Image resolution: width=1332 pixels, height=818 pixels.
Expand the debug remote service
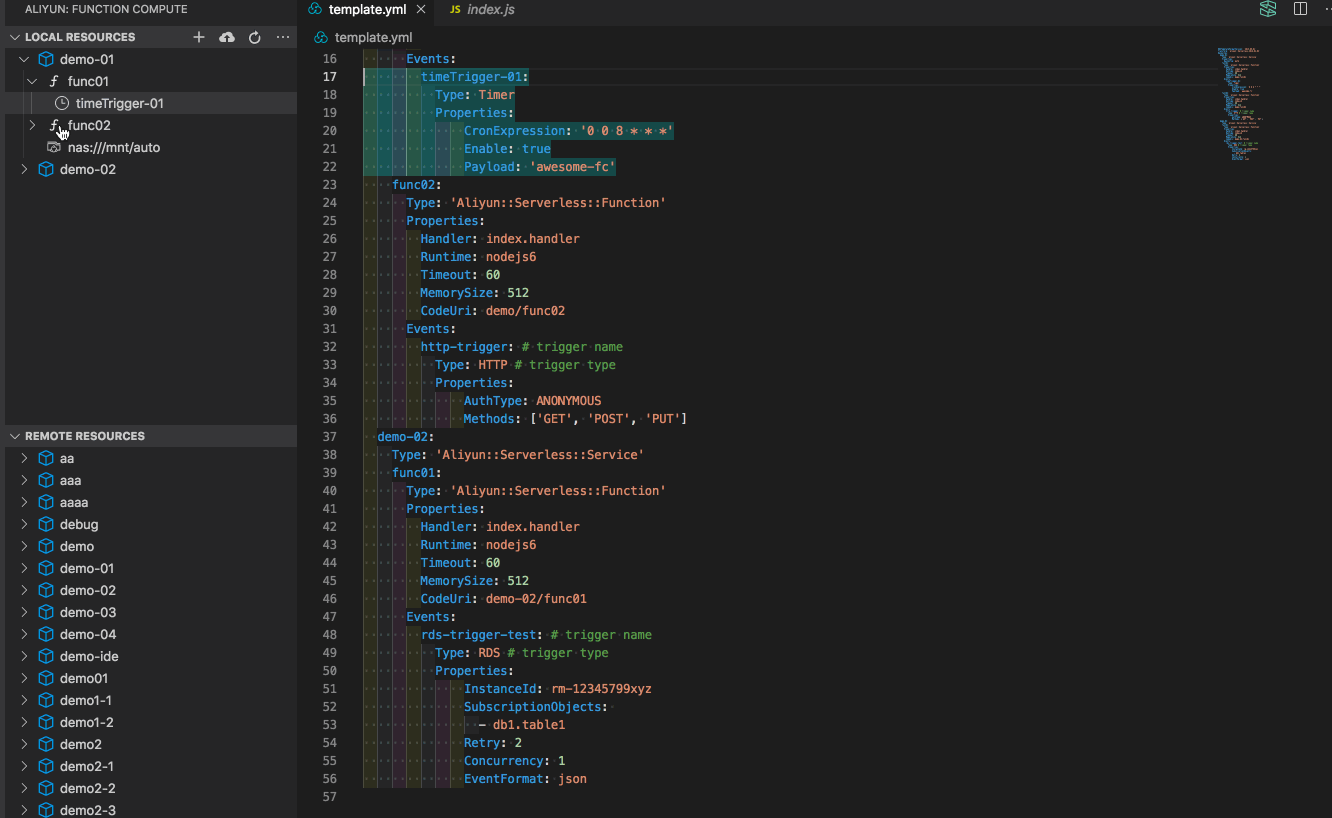point(23,524)
